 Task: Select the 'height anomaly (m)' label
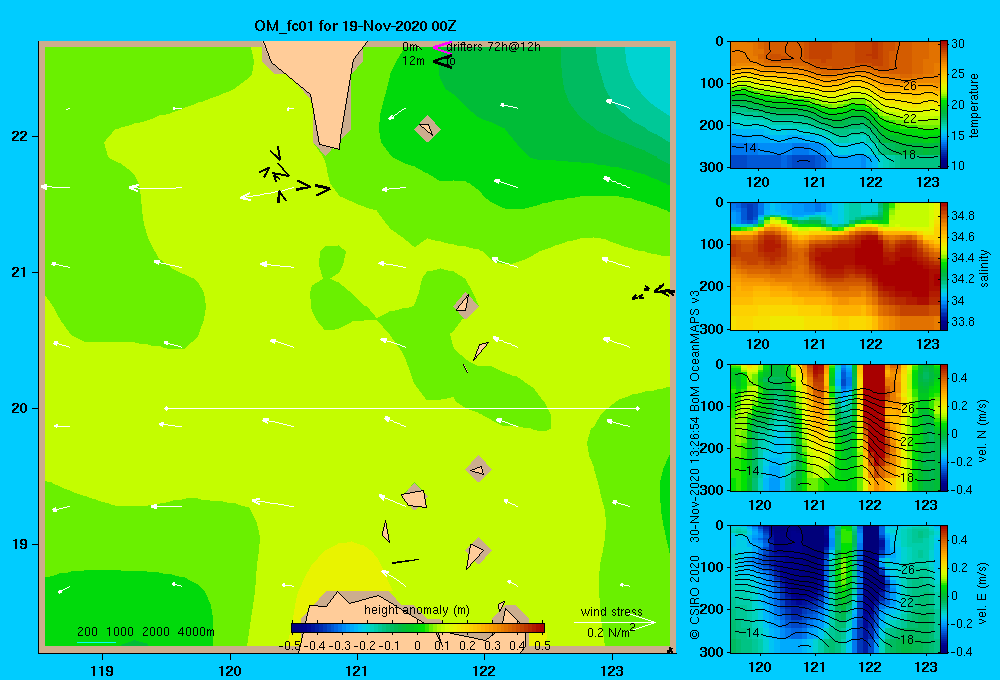(416, 610)
